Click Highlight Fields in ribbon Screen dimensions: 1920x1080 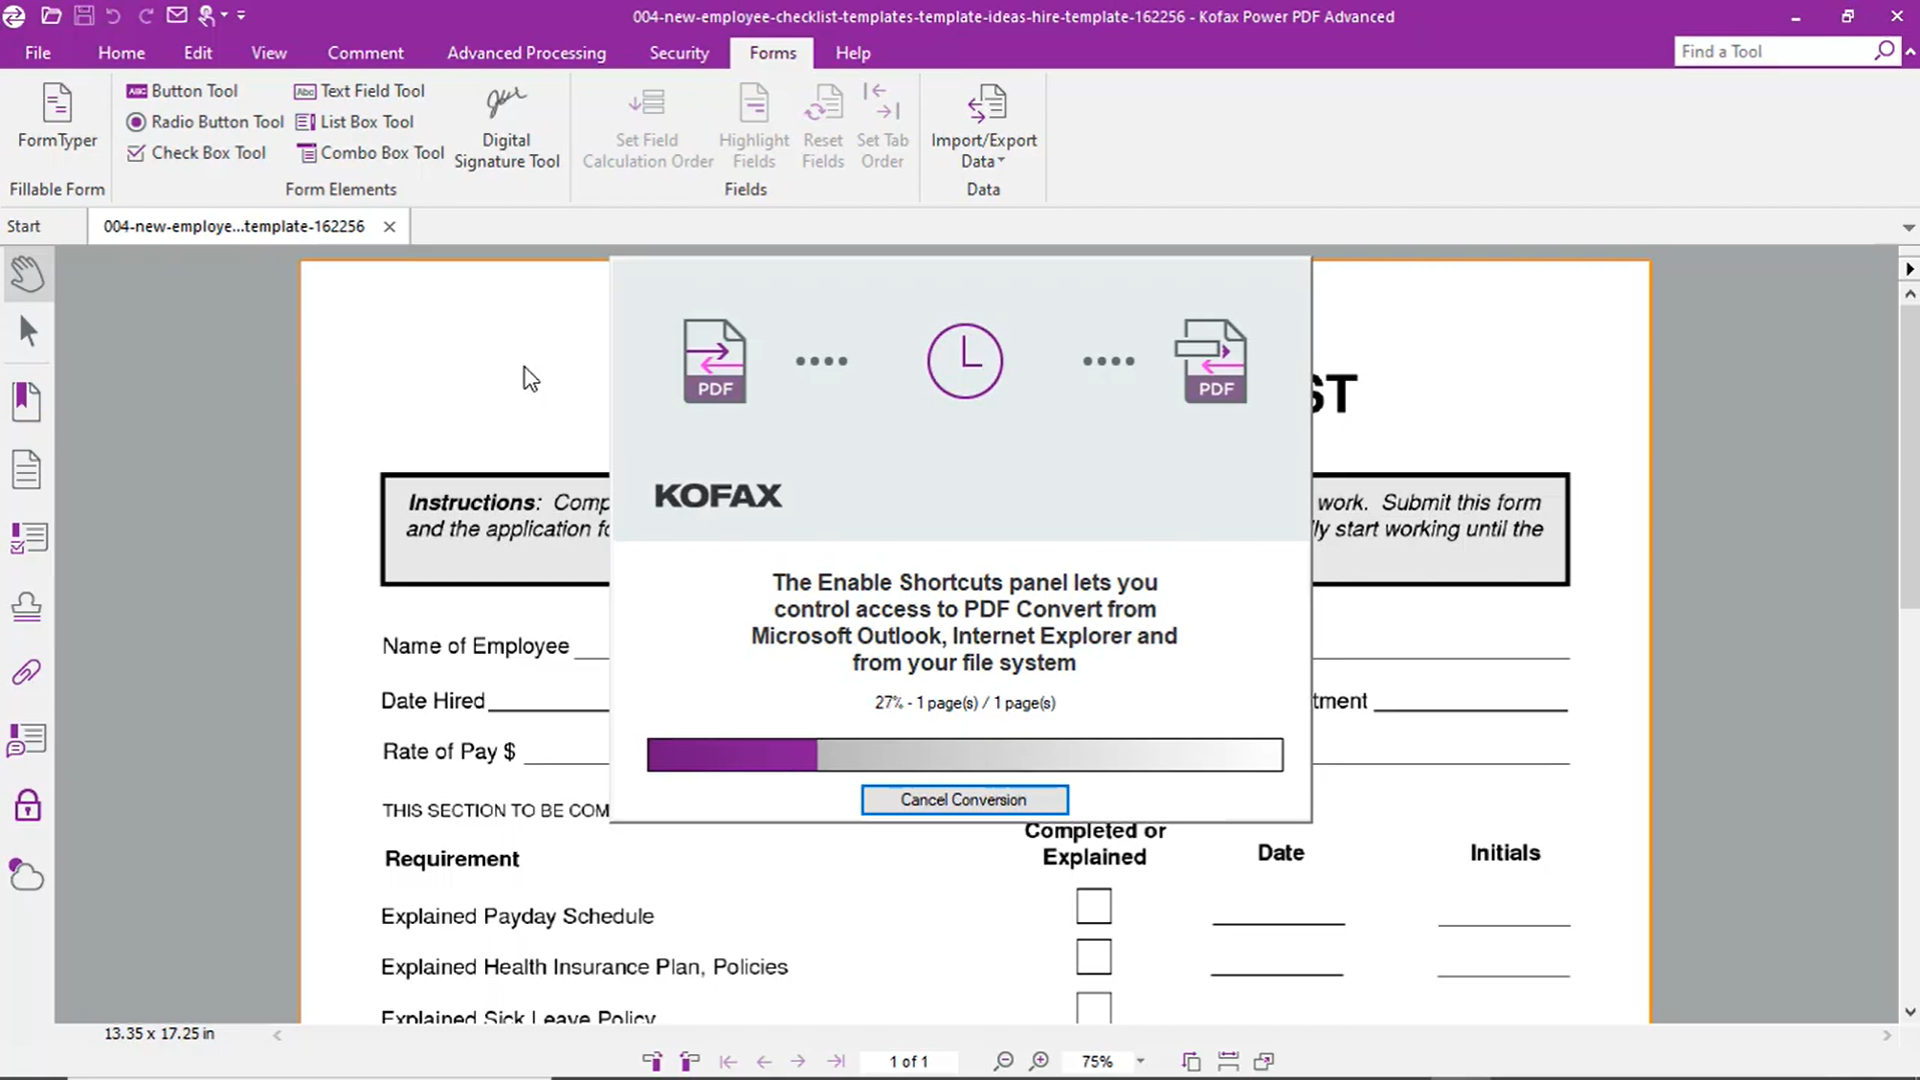coord(754,127)
